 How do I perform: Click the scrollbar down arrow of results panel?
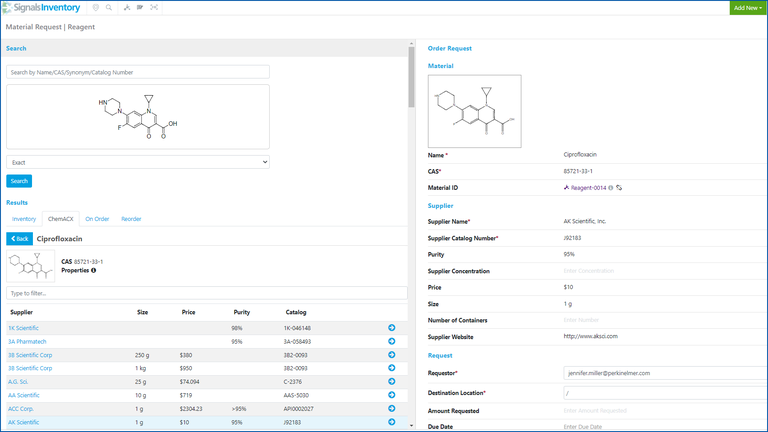coord(411,426)
